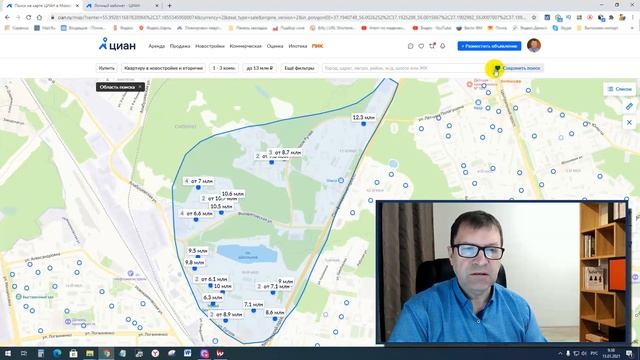The image size is (640, 360).
Task: Open Ещё фильтры
Action: (299, 68)
